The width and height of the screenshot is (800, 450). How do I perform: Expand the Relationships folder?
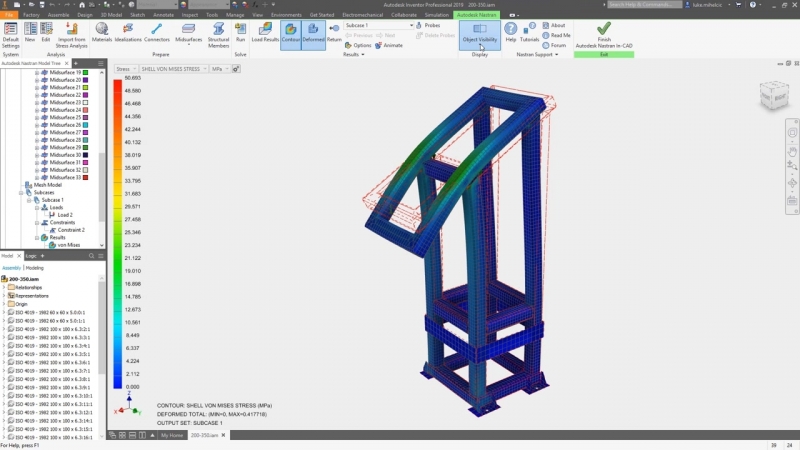coord(4,287)
